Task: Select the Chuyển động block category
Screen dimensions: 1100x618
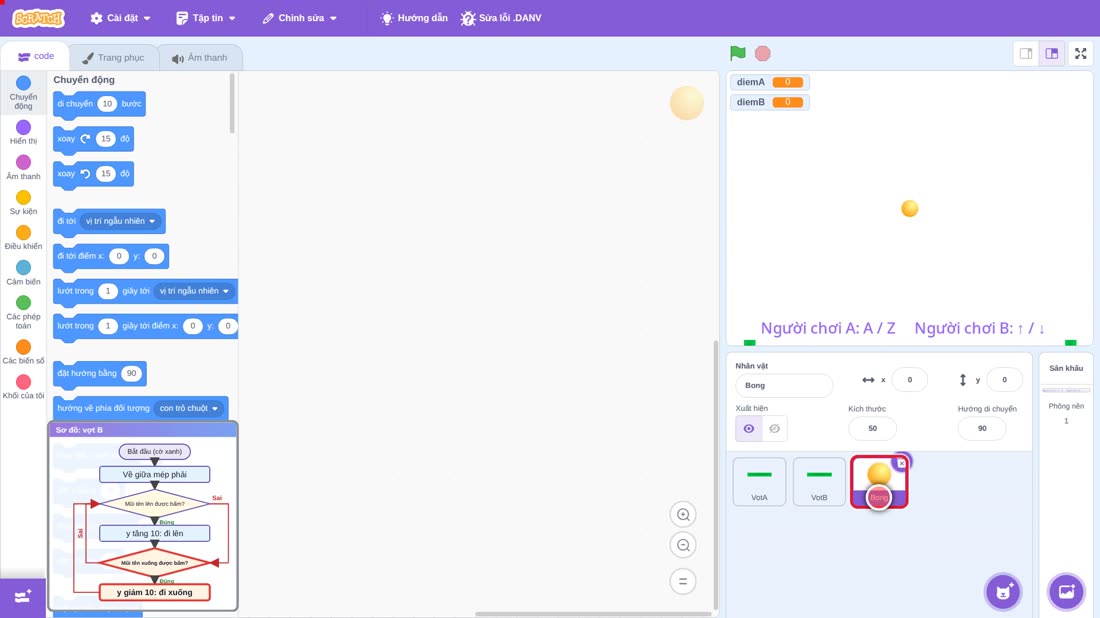Action: coord(23,93)
